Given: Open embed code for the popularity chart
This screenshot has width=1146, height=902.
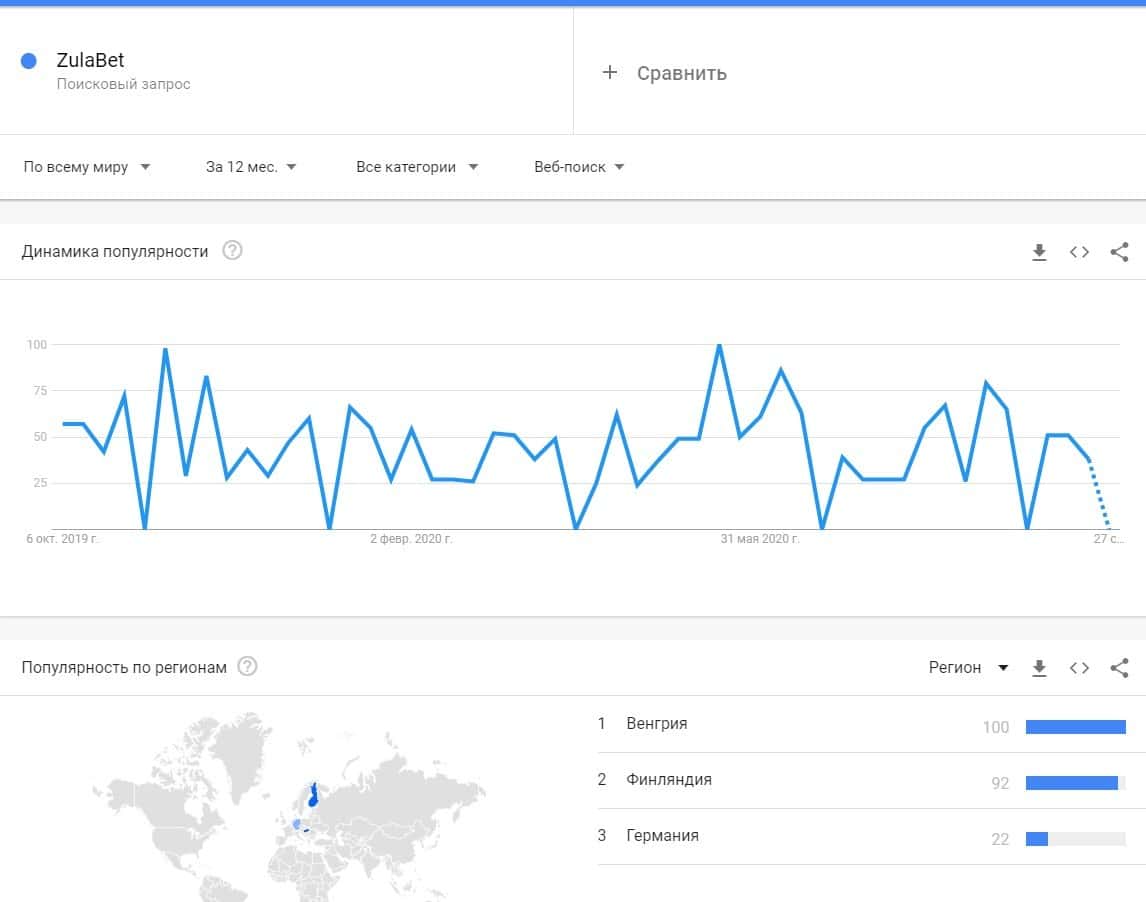Looking at the screenshot, I should click(1079, 252).
